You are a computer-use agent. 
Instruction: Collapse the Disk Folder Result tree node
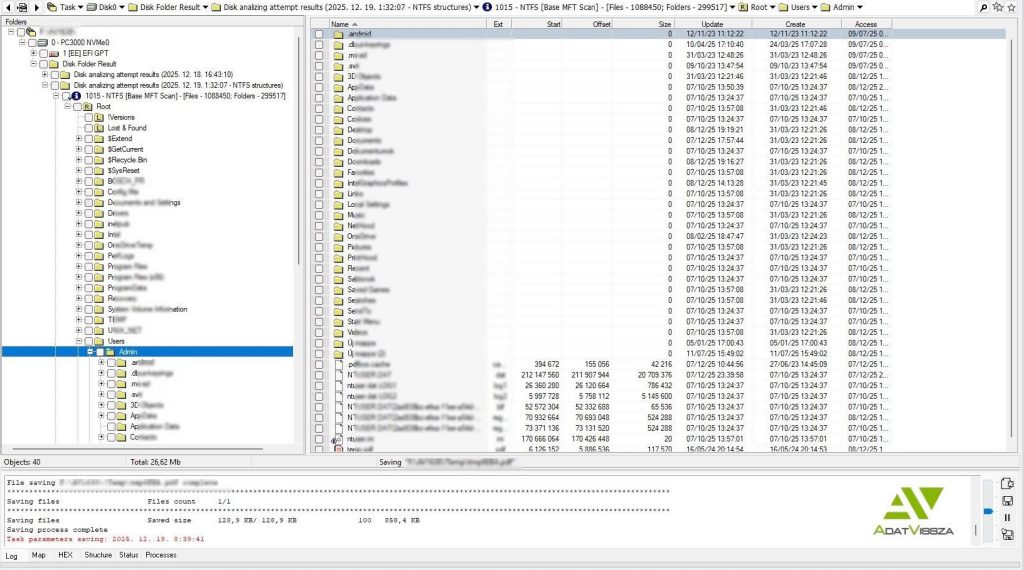33,64
